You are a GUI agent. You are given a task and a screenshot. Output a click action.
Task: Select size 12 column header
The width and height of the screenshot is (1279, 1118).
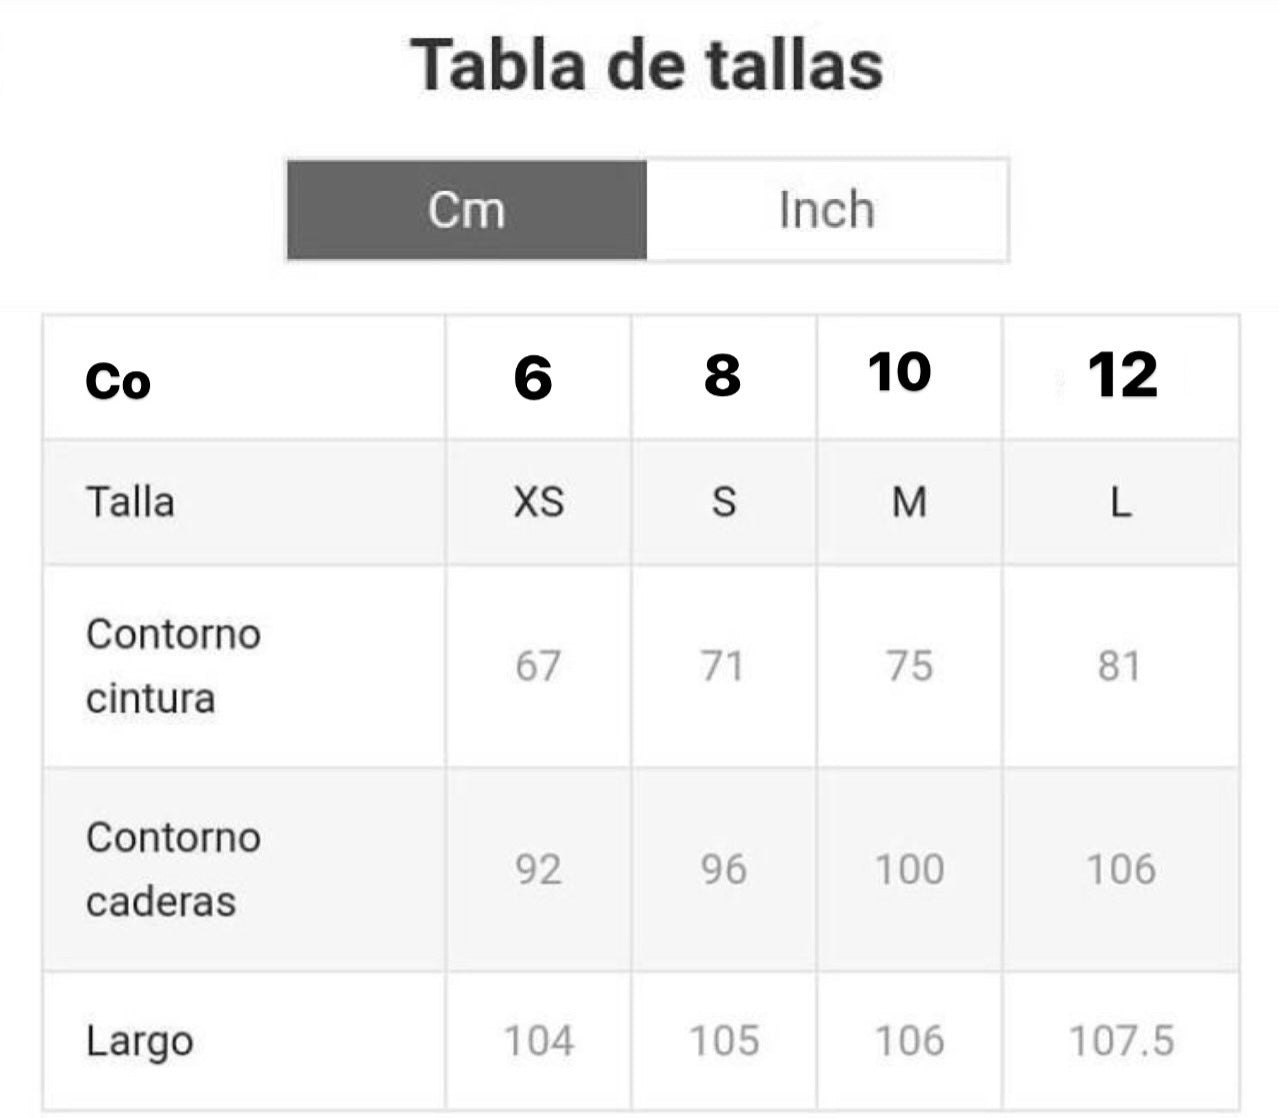point(1122,376)
